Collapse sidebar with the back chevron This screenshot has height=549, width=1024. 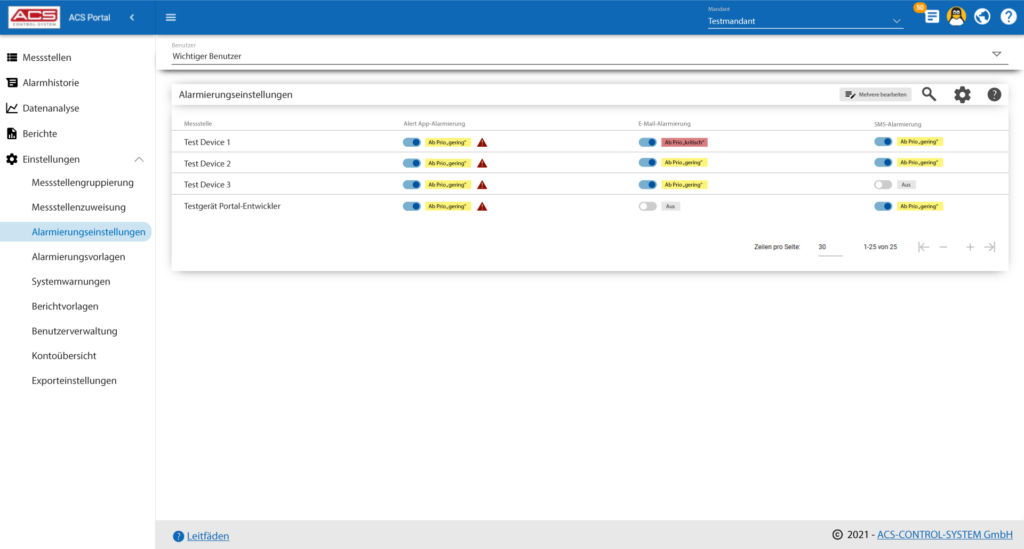click(132, 18)
